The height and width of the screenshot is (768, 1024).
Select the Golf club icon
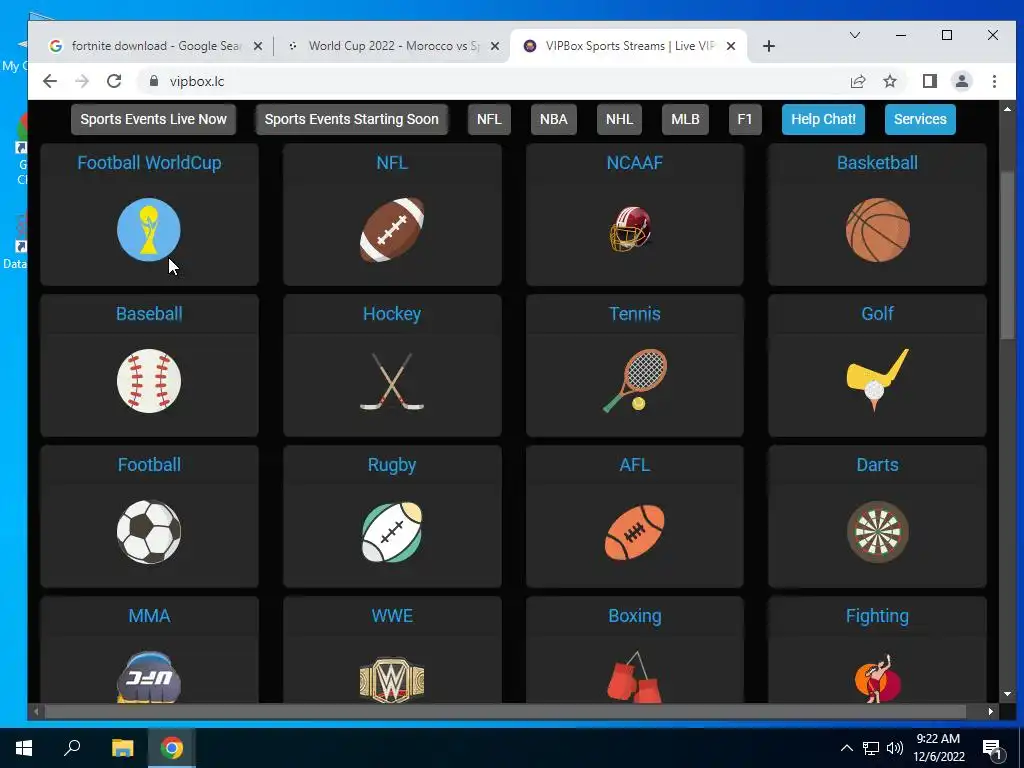(877, 380)
